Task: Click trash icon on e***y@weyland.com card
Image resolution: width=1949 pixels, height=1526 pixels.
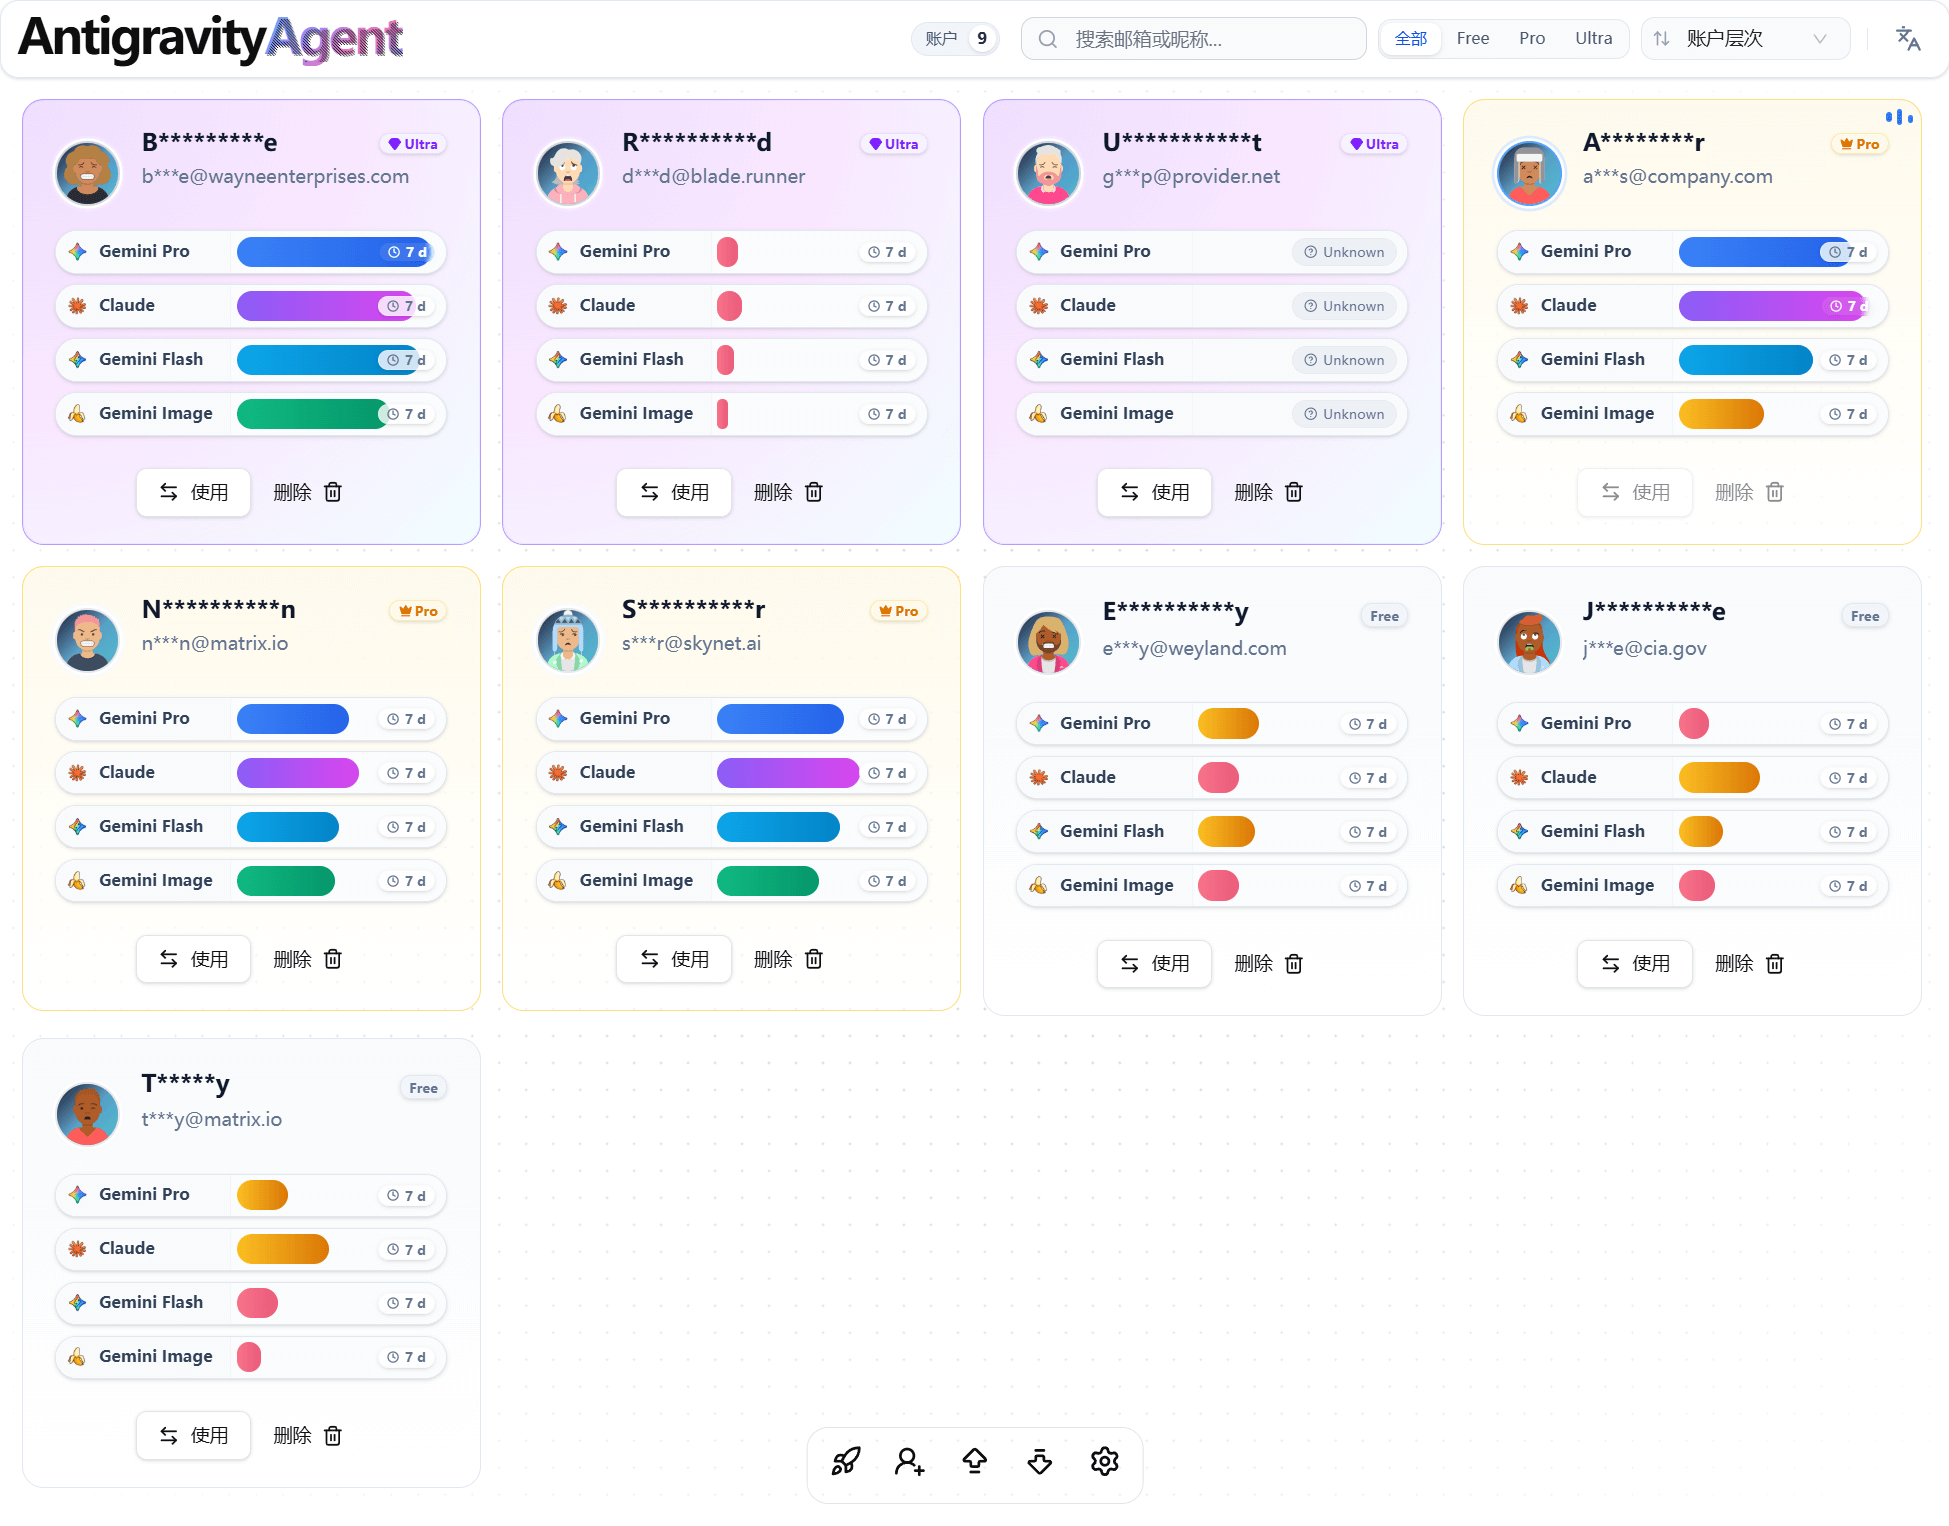Action: click(1294, 963)
